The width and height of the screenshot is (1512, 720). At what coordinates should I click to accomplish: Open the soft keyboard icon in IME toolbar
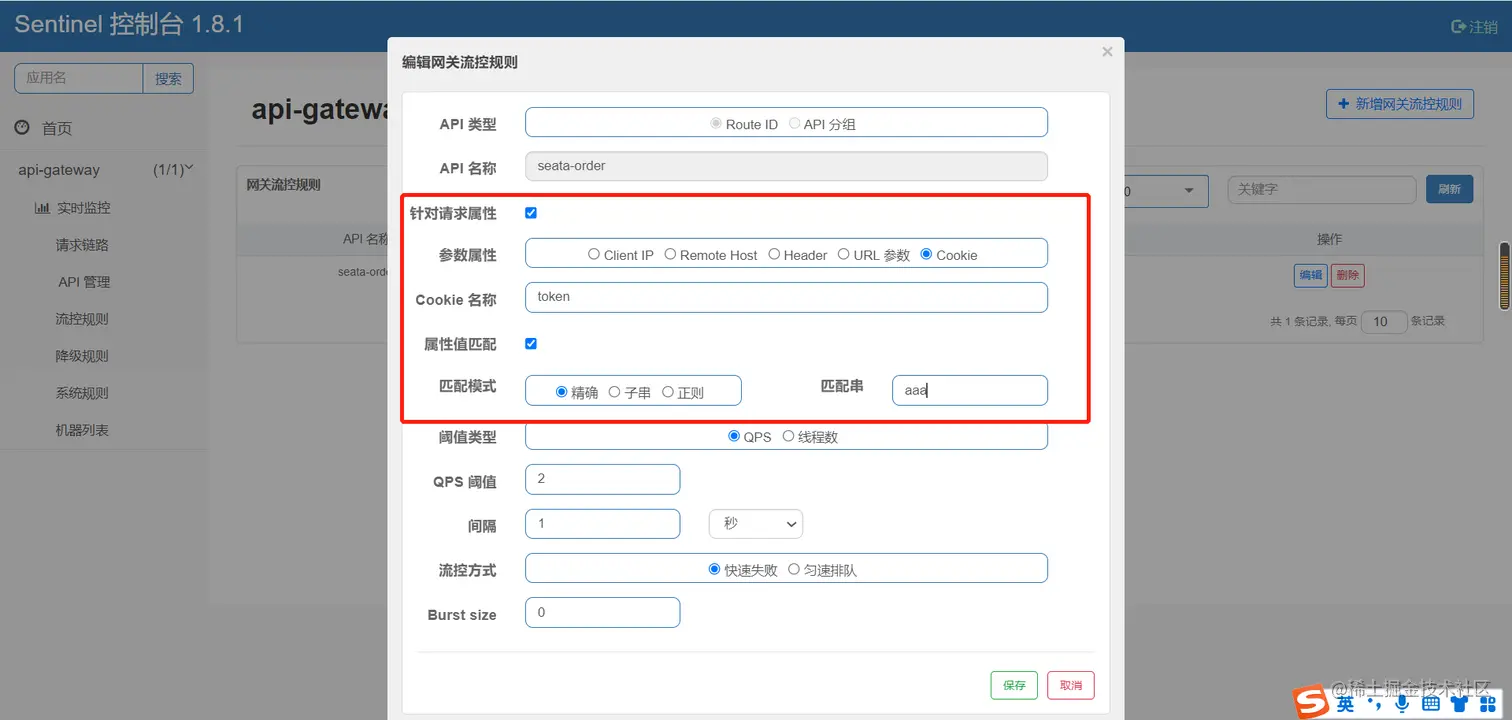(1430, 704)
